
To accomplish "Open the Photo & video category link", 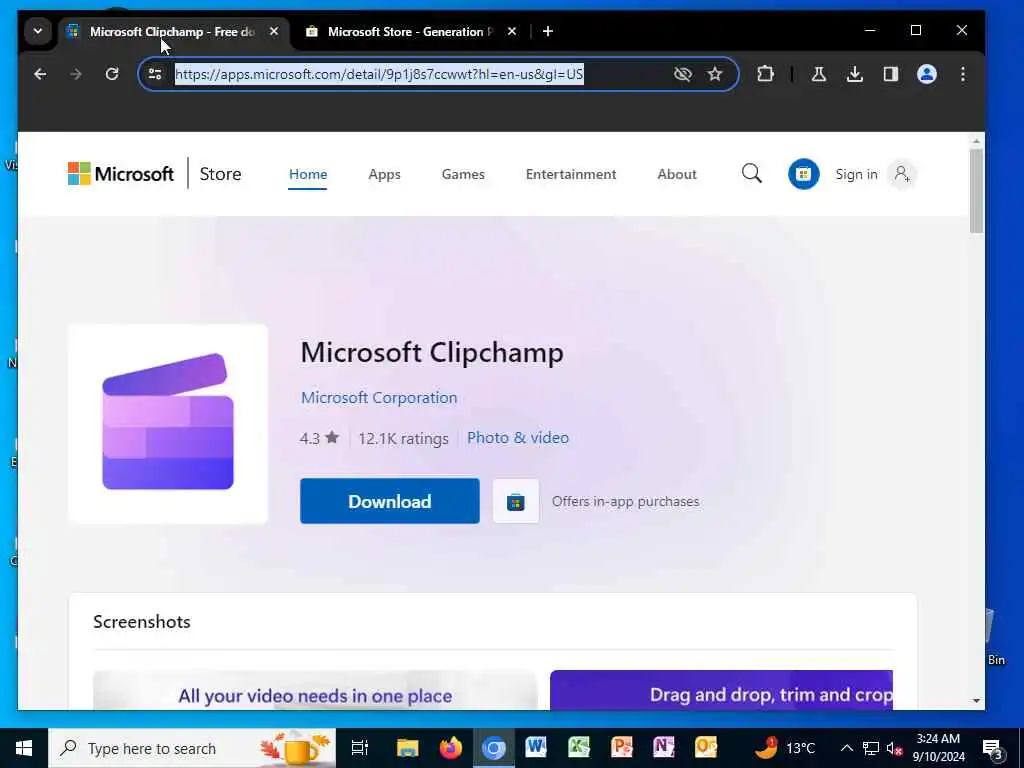I will [x=518, y=438].
